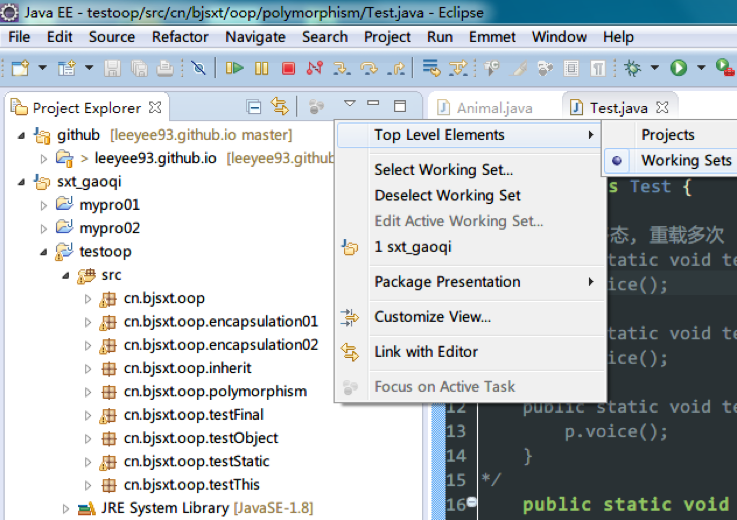This screenshot has width=737, height=520.
Task: Toggle Link with Editor in view menu
Action: [x=471, y=352]
